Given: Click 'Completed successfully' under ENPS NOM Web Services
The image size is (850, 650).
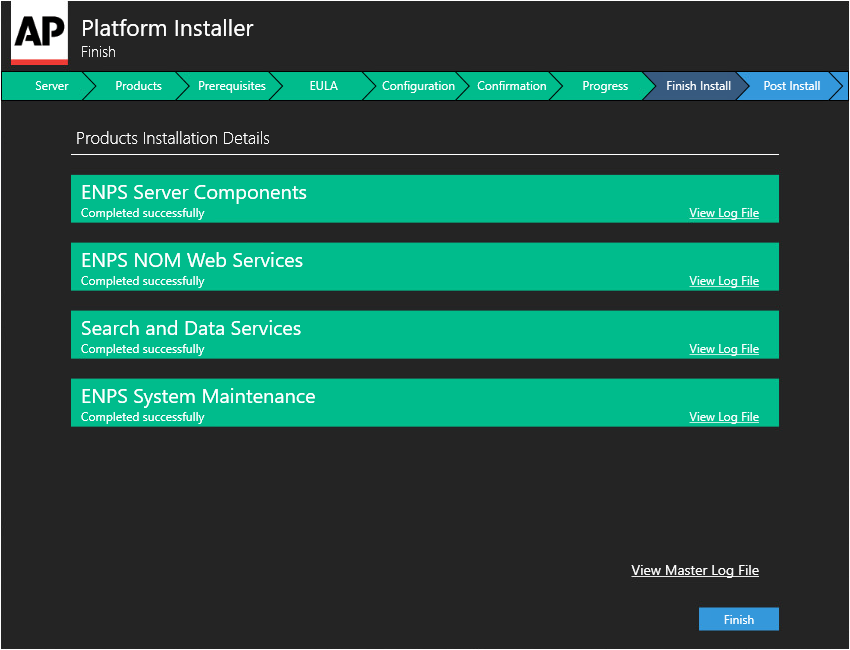Looking at the screenshot, I should coord(143,281).
